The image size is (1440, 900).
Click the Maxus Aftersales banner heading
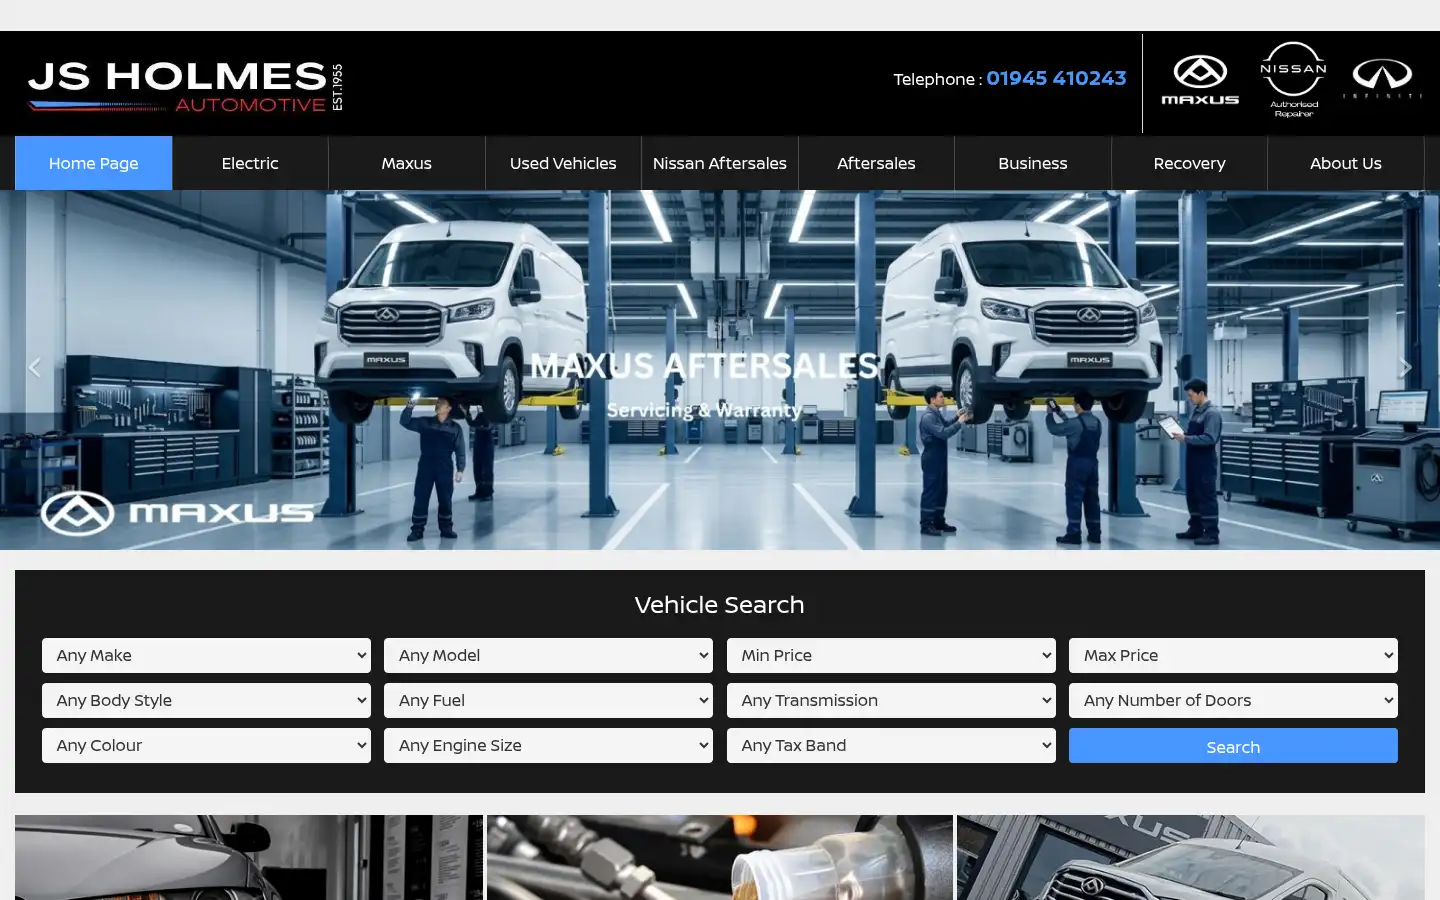[705, 366]
